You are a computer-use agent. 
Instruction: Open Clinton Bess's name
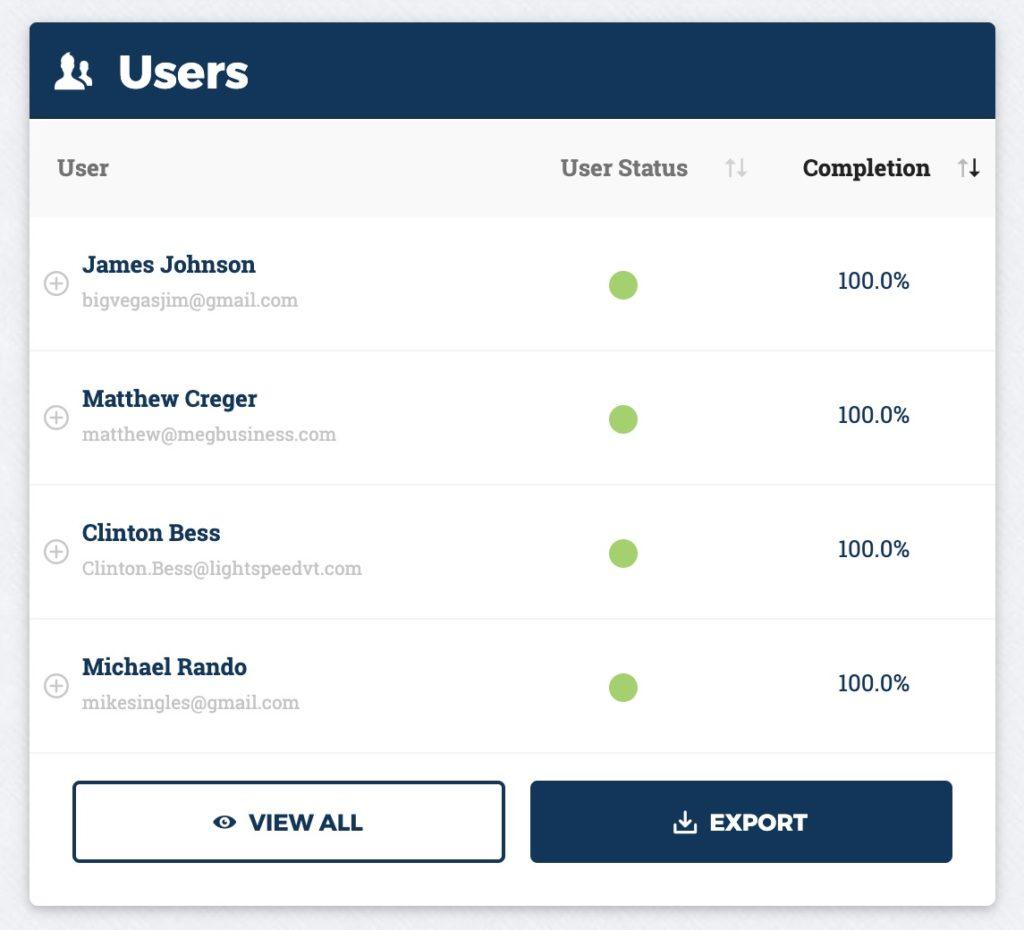click(151, 533)
